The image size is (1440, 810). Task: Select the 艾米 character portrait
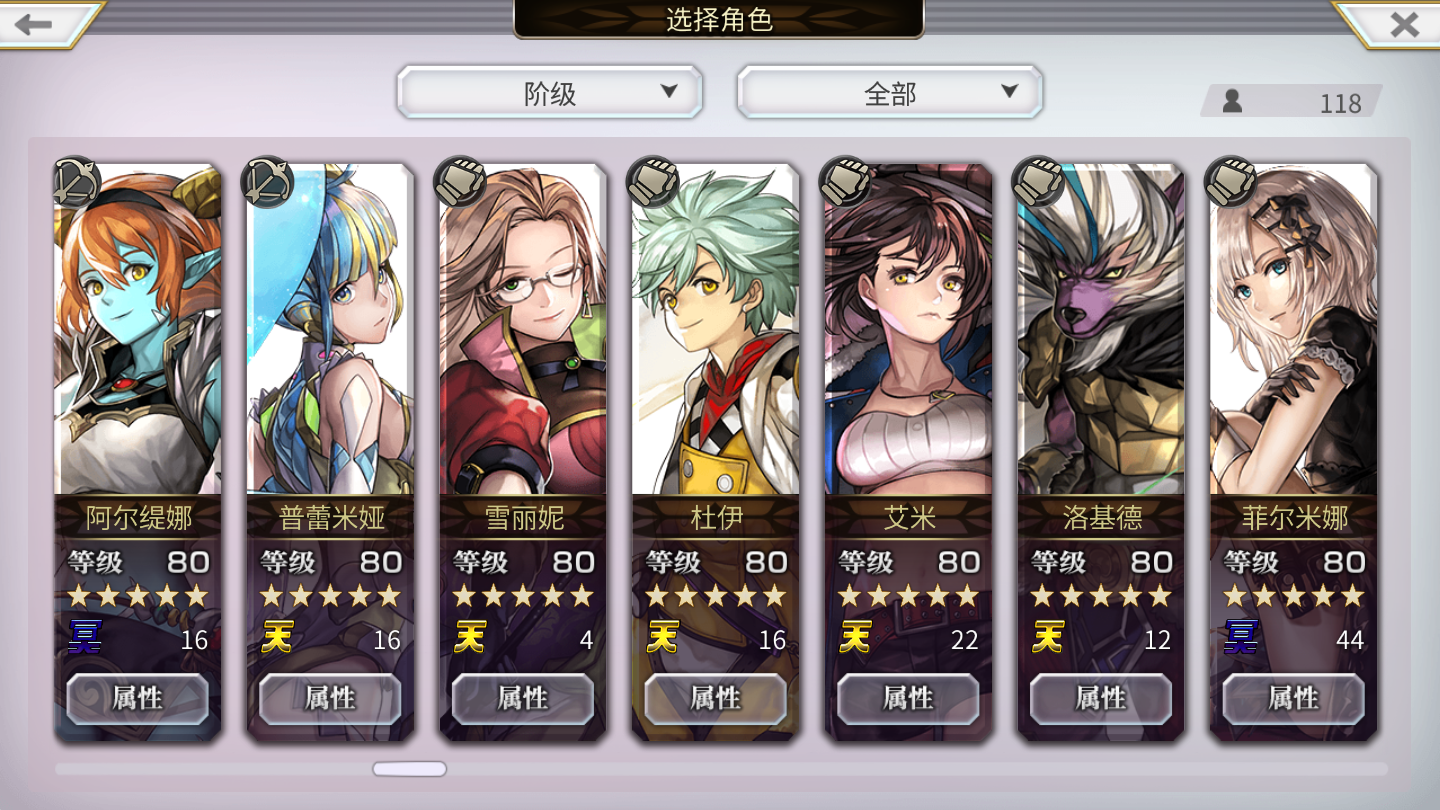coord(909,330)
